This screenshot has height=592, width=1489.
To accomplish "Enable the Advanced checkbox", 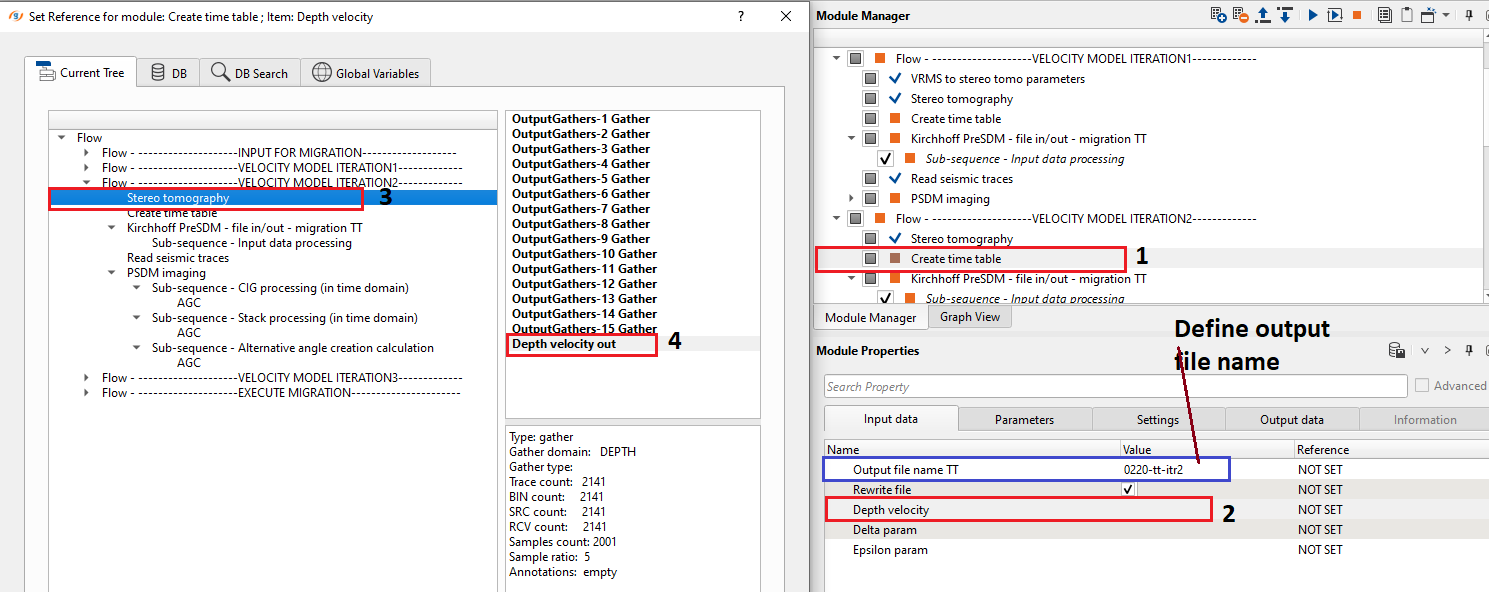I will pyautogui.click(x=1422, y=386).
